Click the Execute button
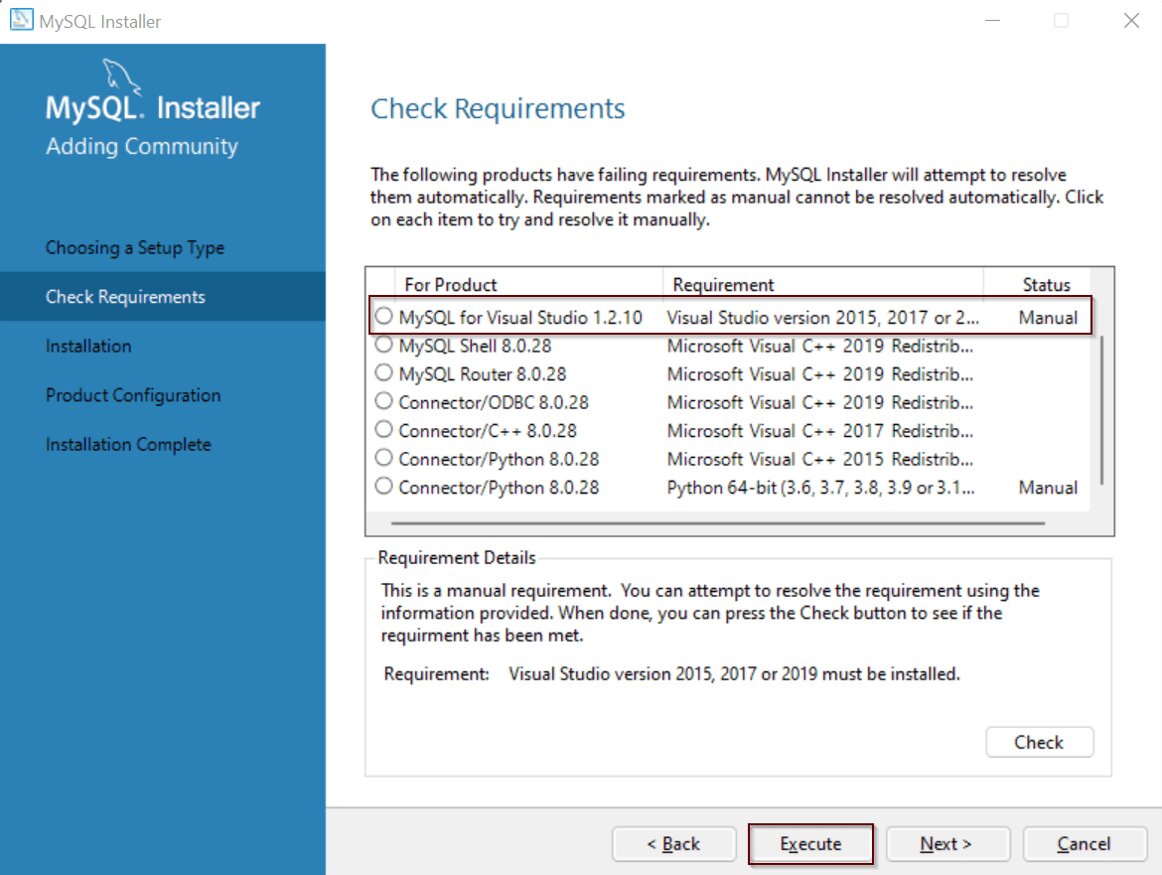The image size is (1162, 875). [811, 844]
